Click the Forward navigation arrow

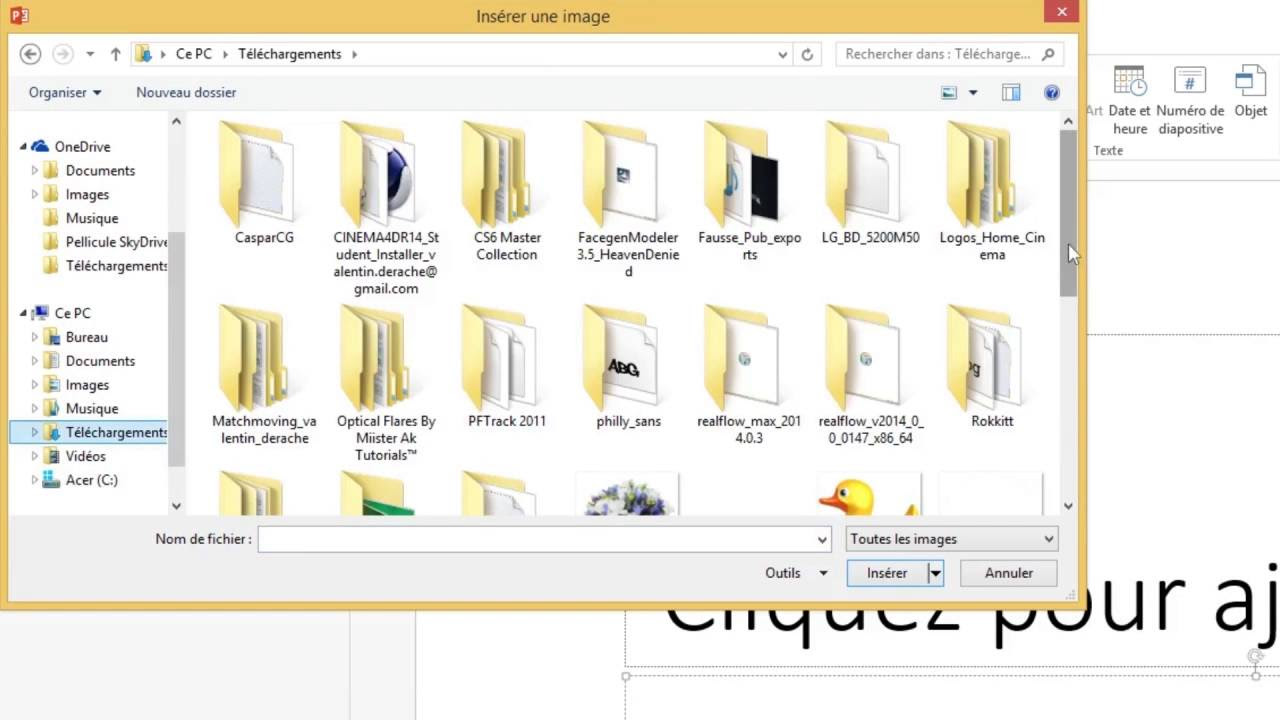tap(62, 54)
